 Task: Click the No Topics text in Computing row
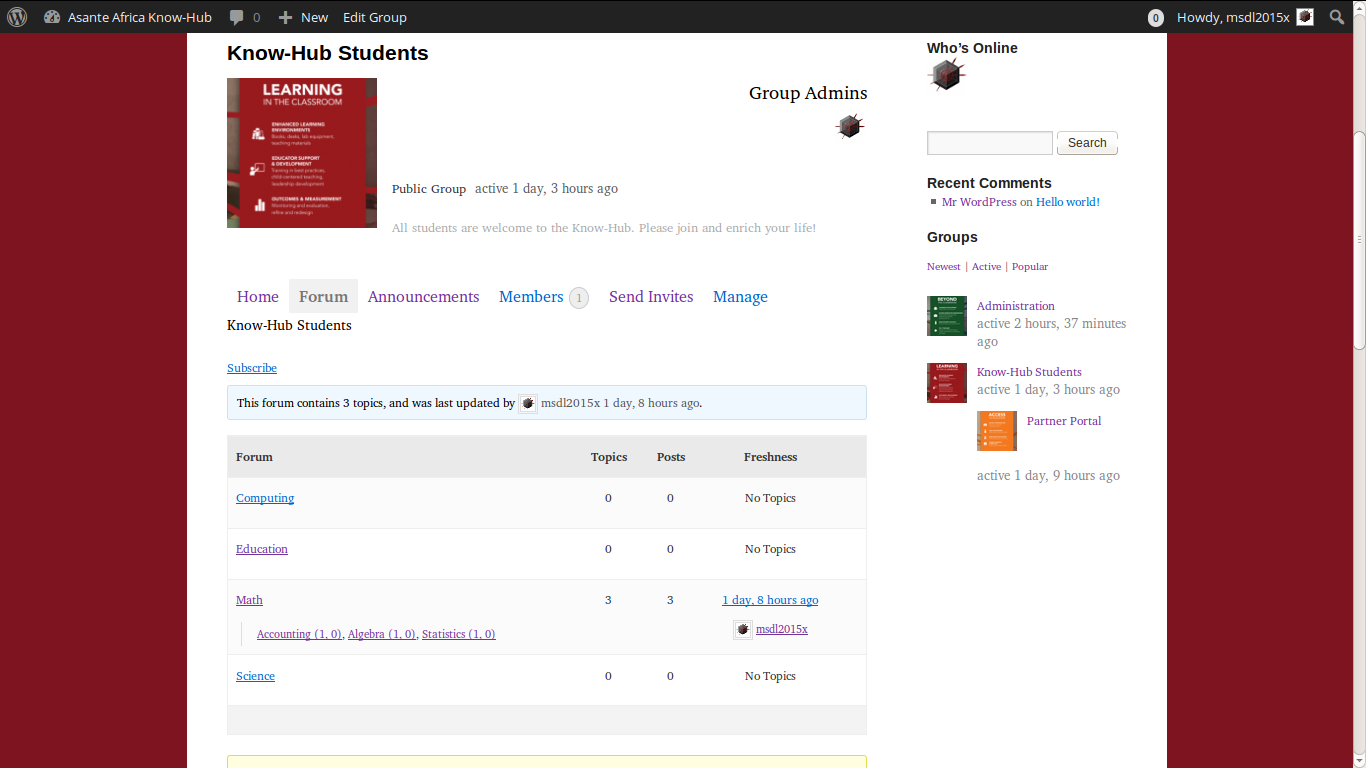(x=770, y=498)
